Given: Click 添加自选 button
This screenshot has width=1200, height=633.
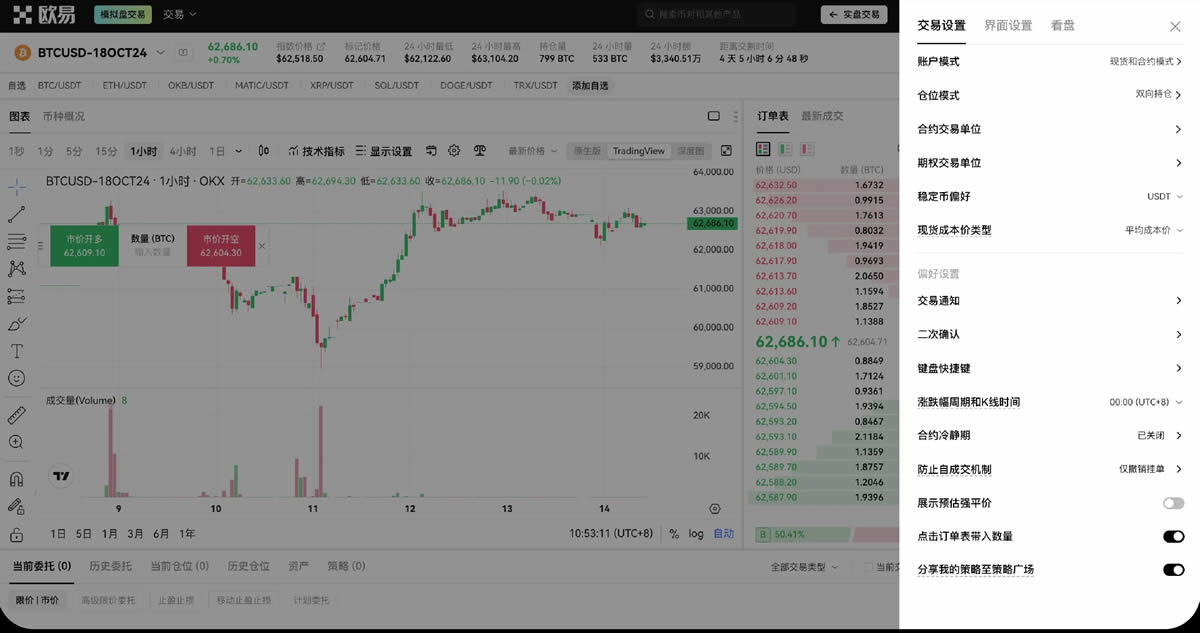Looking at the screenshot, I should tap(590, 85).
